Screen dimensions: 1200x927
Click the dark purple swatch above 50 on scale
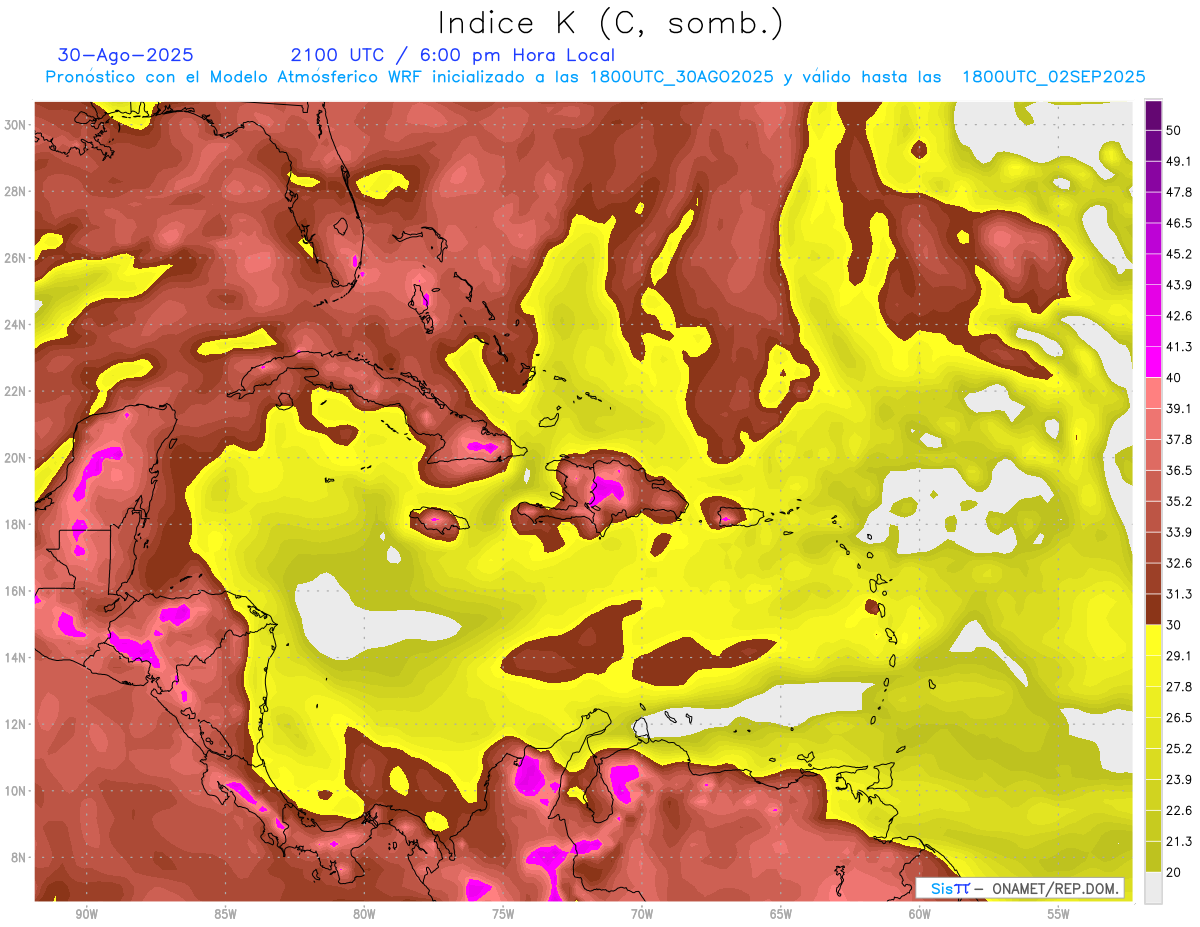(x=1153, y=116)
